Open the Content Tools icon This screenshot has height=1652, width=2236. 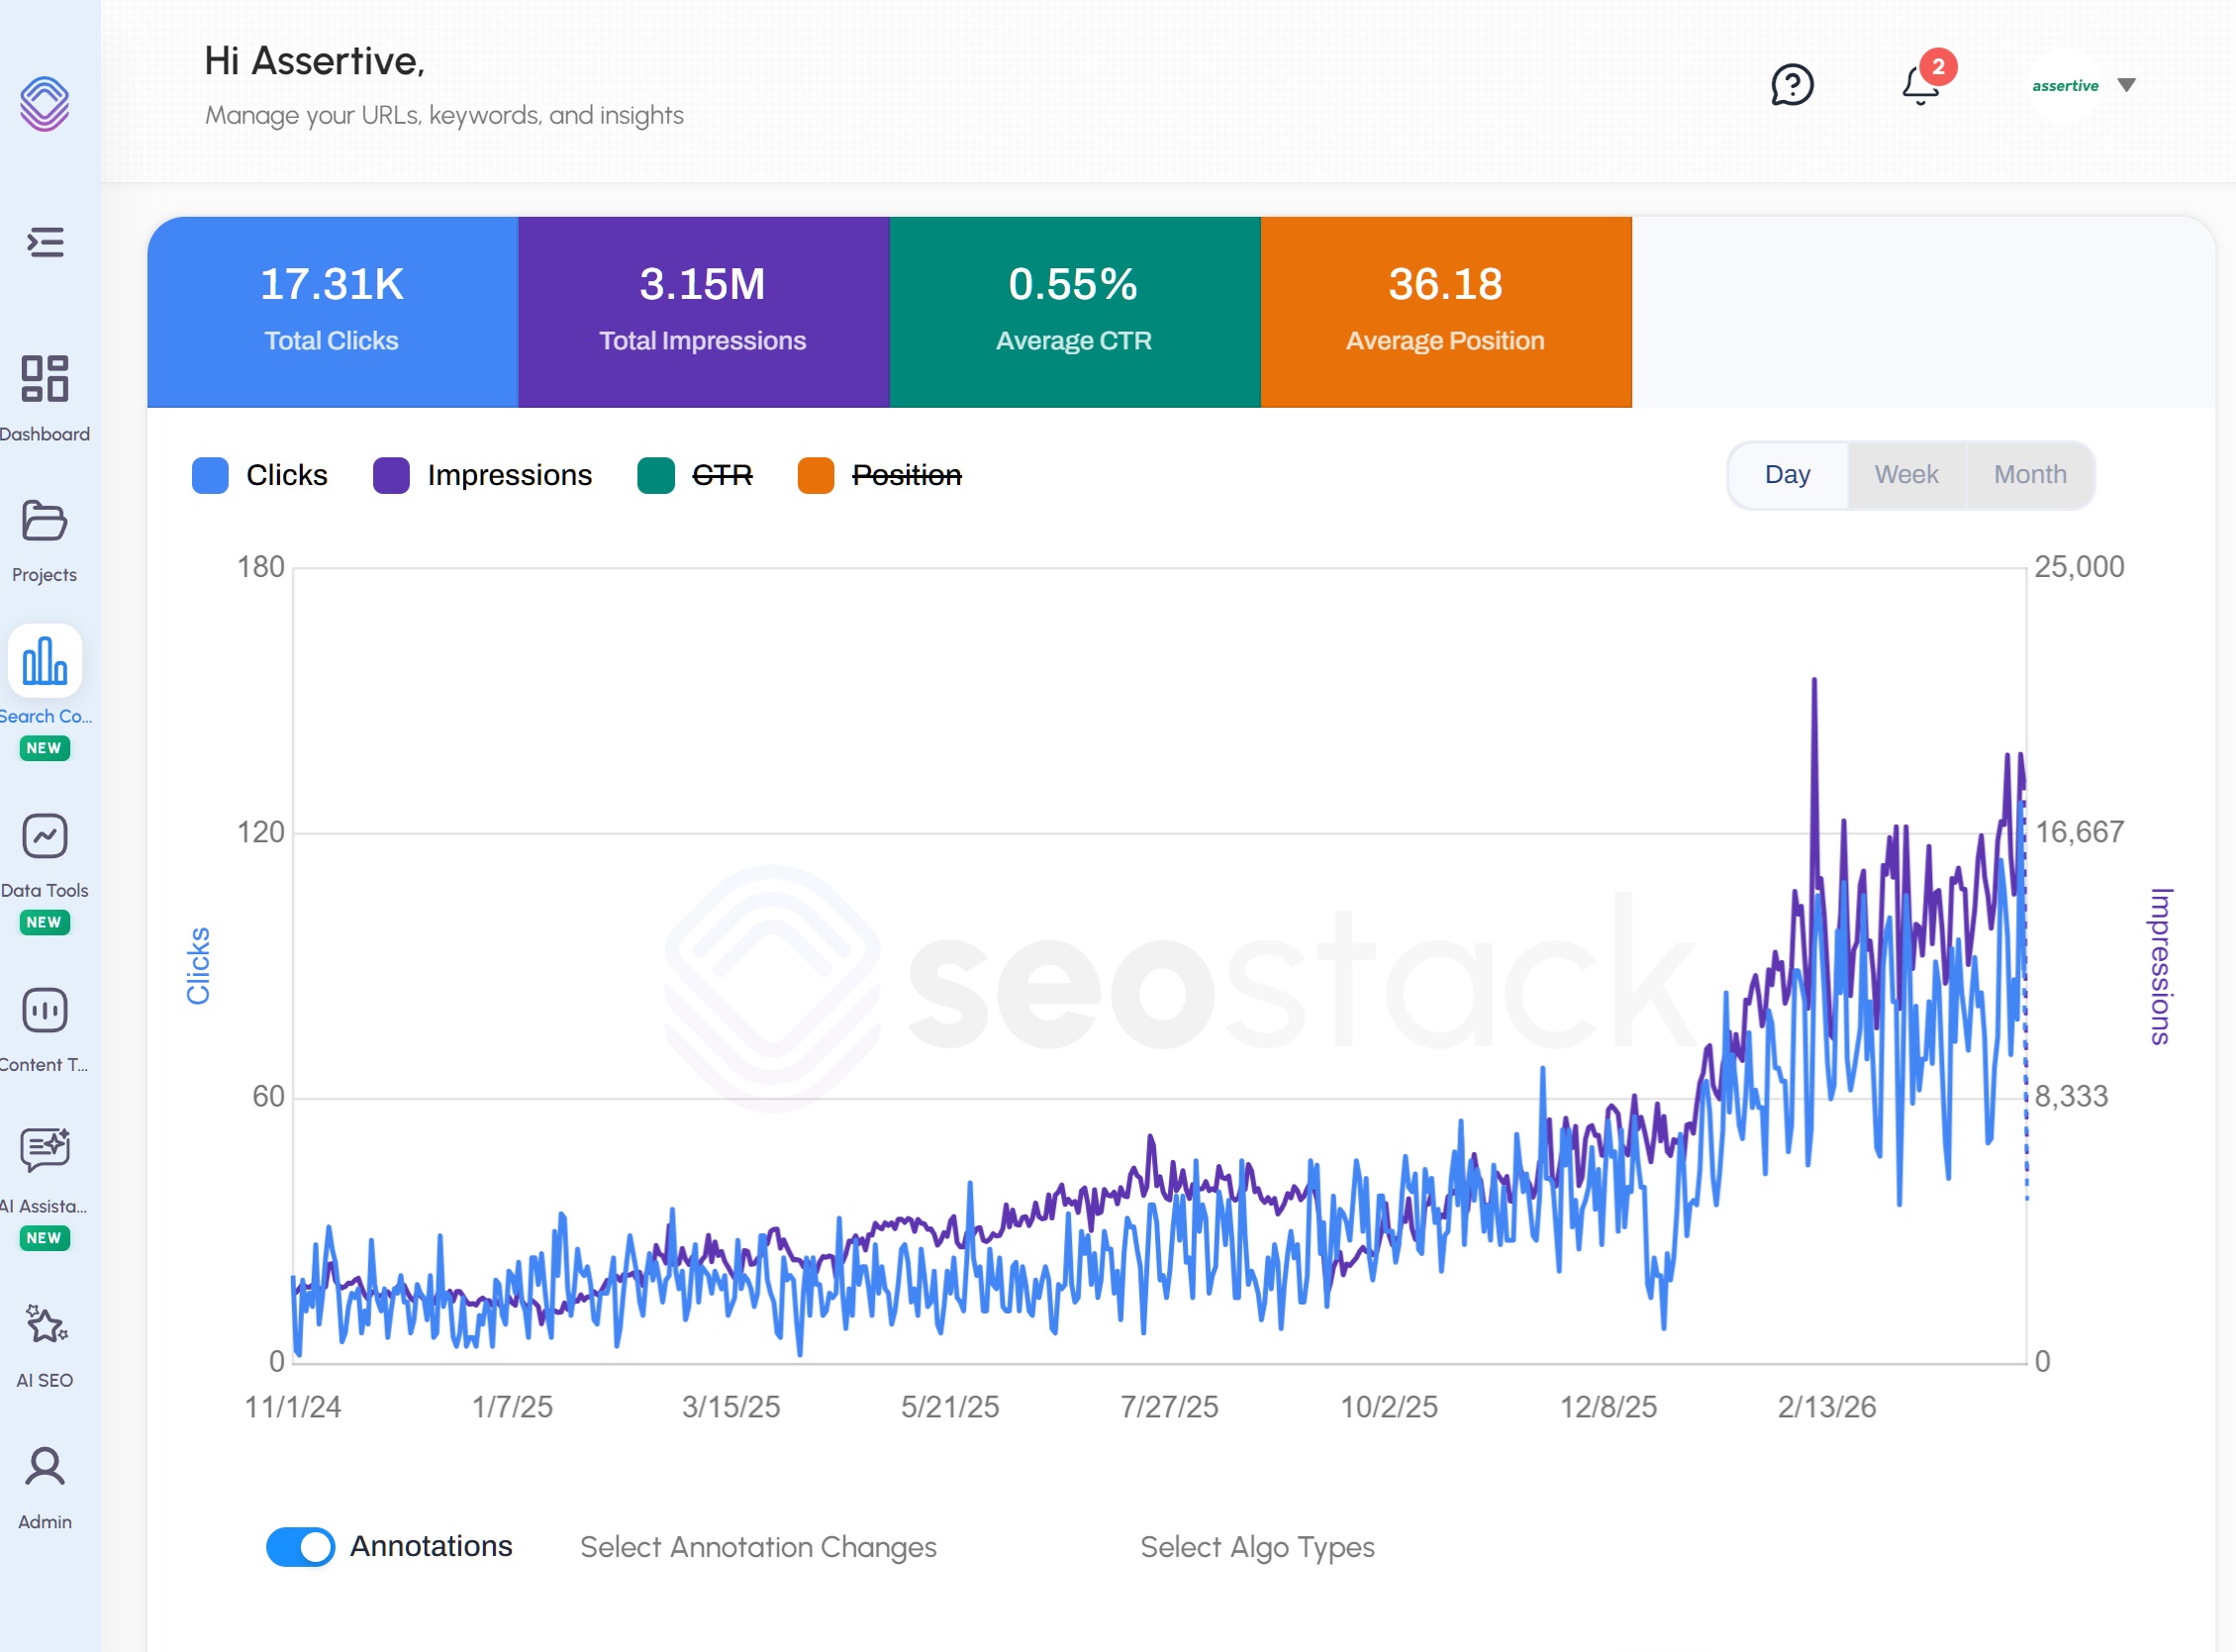45,1010
